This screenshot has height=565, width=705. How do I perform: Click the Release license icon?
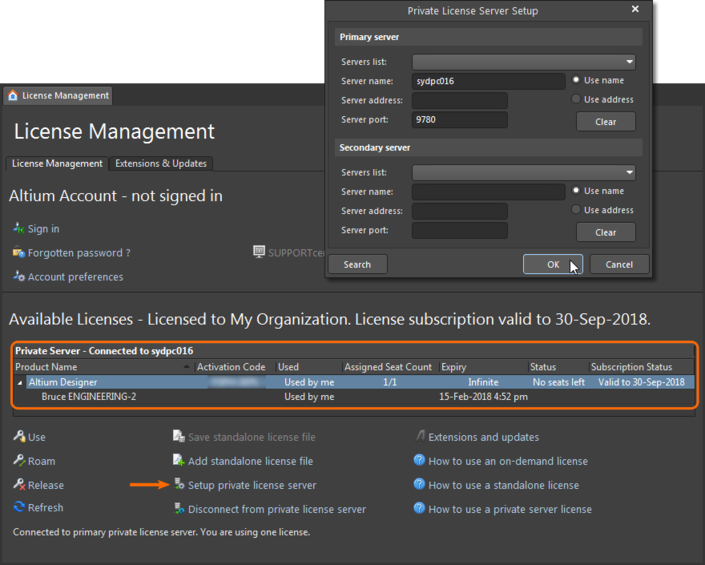pyautogui.click(x=19, y=485)
